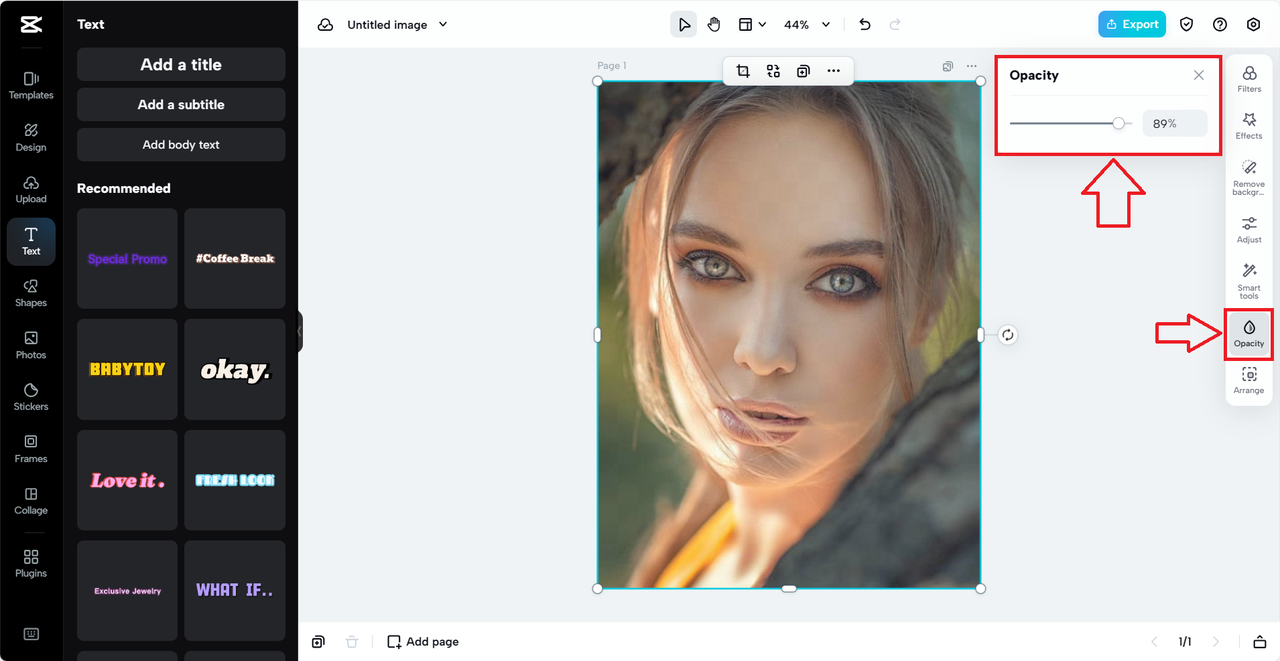This screenshot has width=1280, height=661.
Task: Open the Arrange tool
Action: click(x=1249, y=381)
